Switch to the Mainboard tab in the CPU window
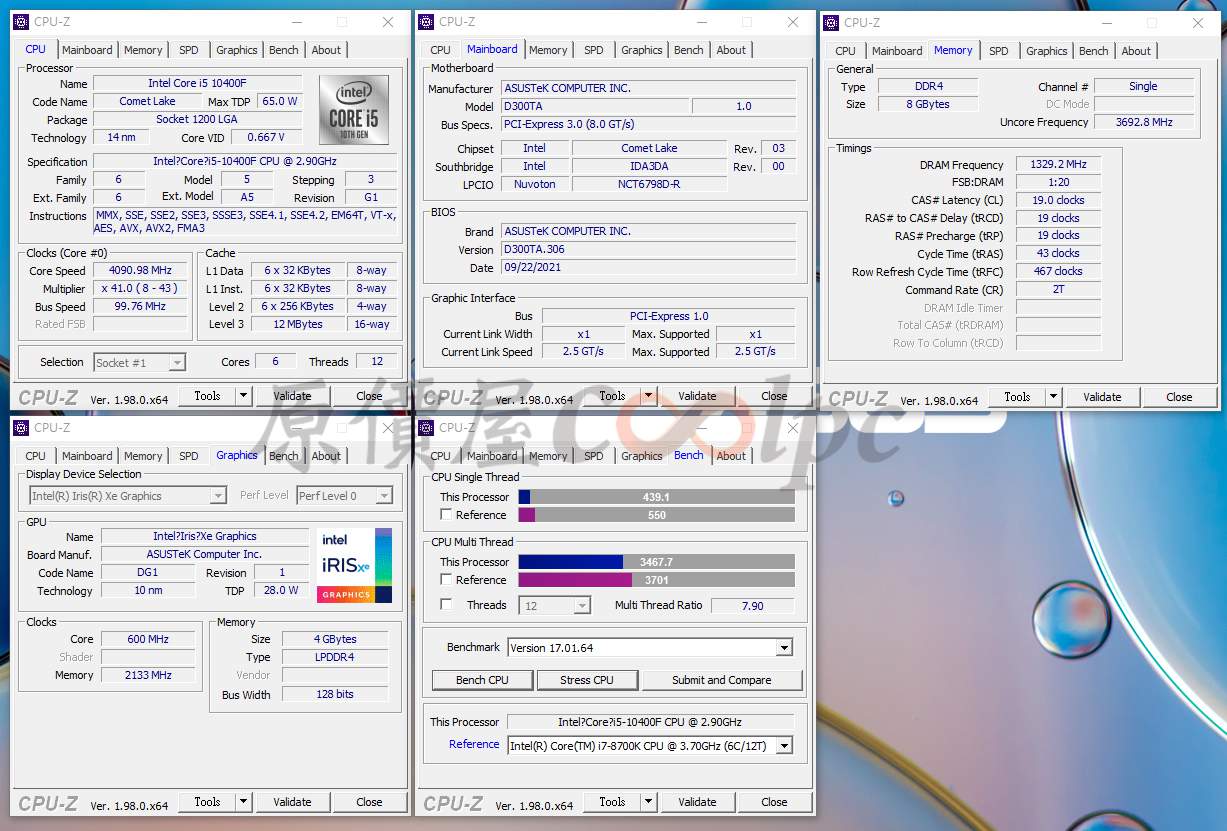The image size is (1227, 831). coord(87,50)
